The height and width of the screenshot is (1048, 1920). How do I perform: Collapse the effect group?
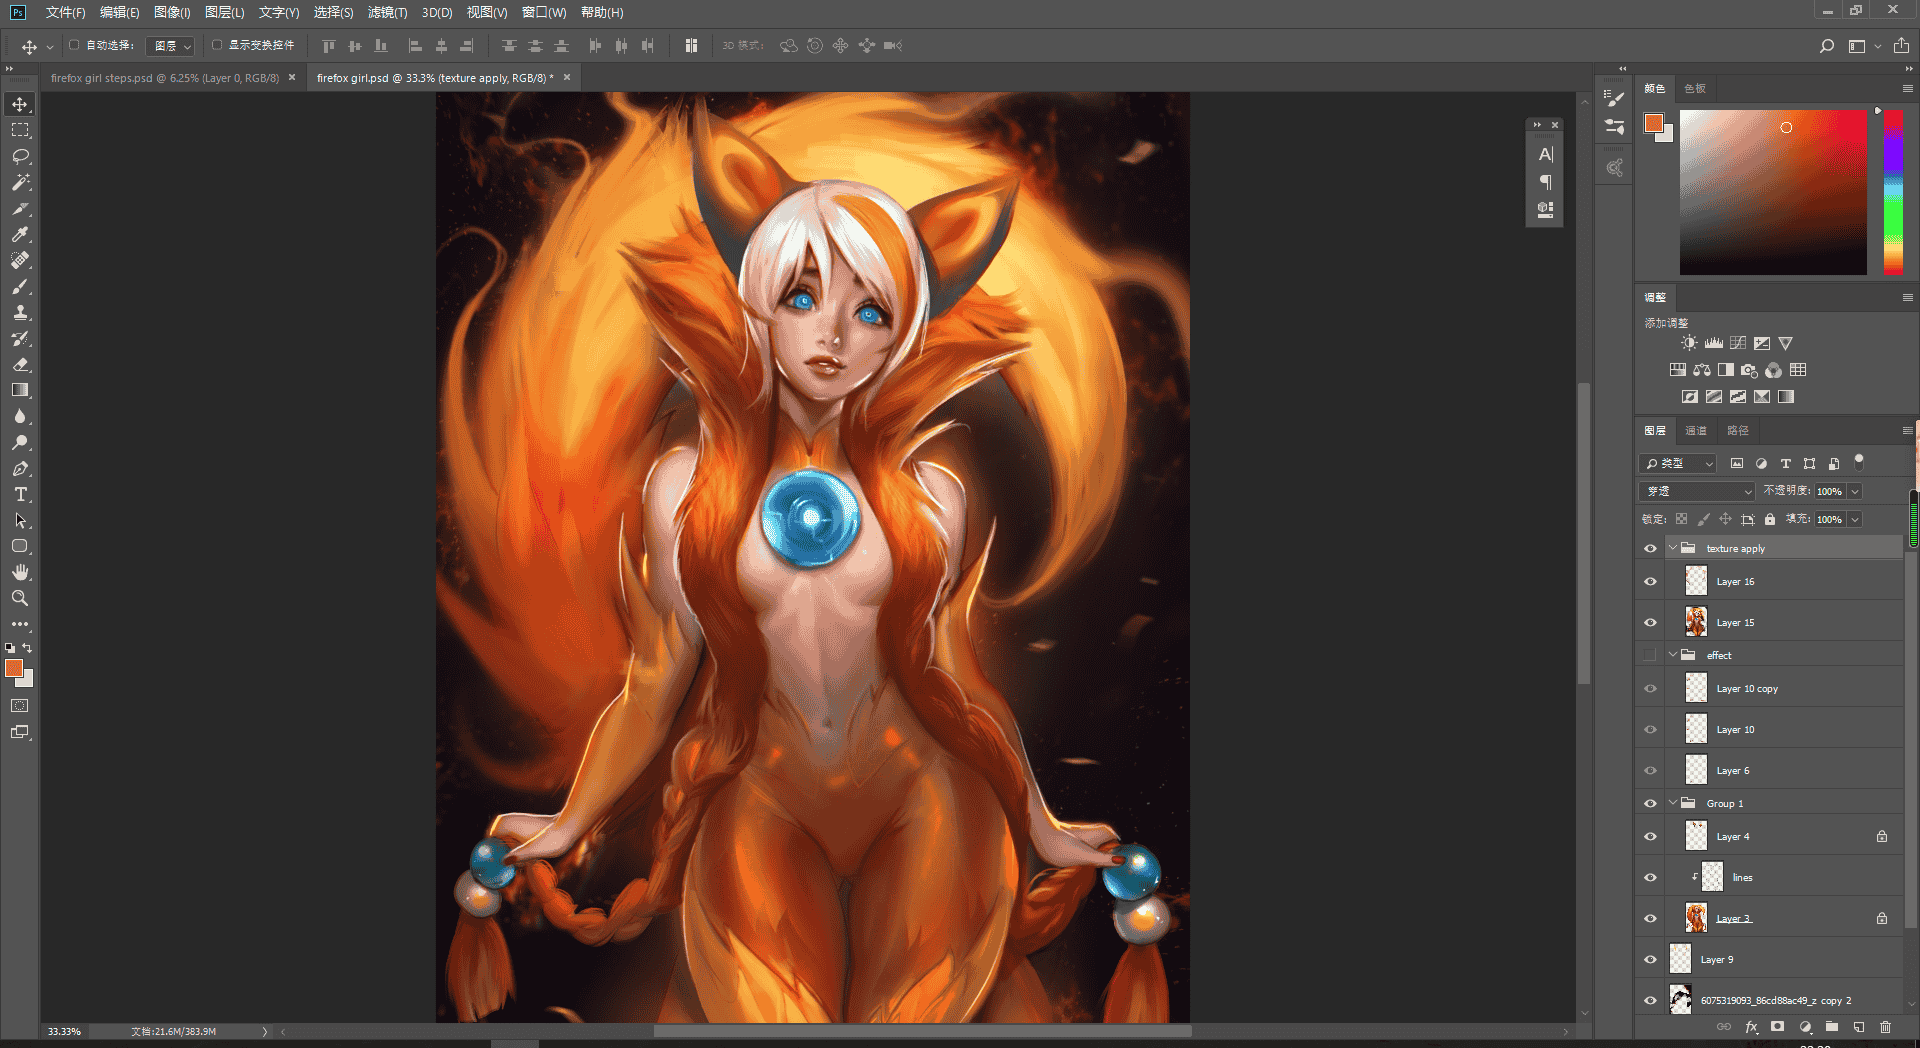point(1673,655)
